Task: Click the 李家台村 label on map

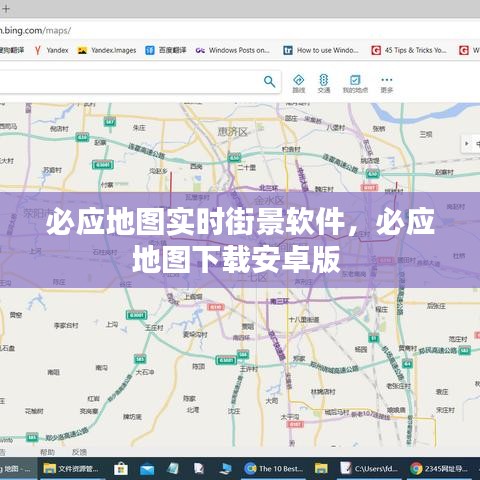Action: (66, 325)
